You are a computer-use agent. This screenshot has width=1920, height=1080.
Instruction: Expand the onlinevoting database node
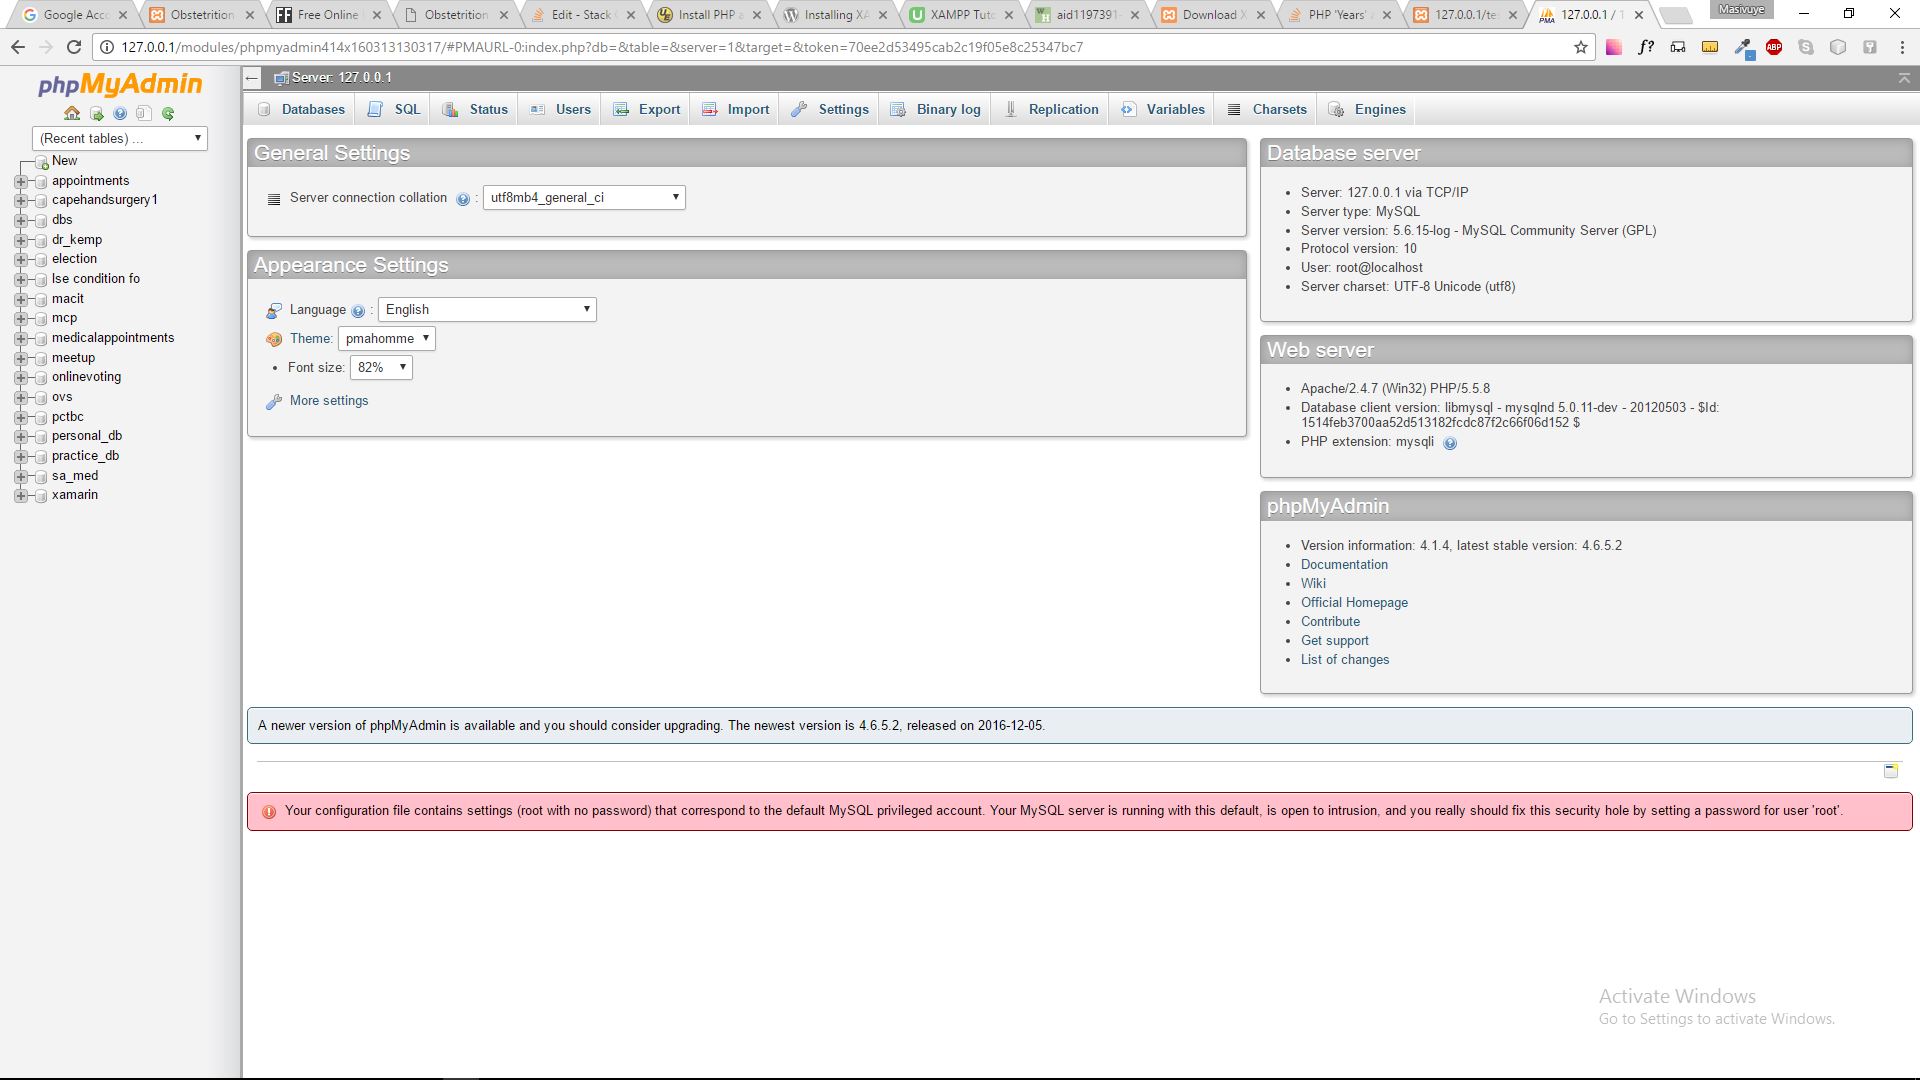coord(20,378)
